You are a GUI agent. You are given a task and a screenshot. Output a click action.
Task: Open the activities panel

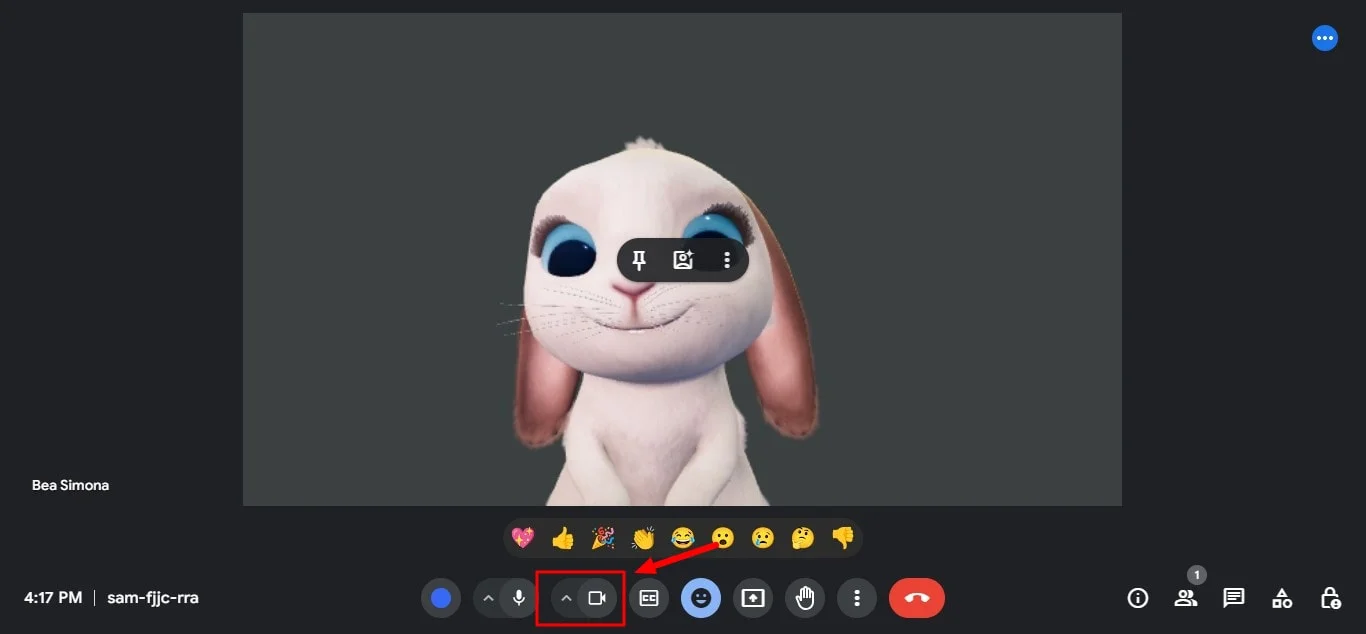tap(1282, 599)
